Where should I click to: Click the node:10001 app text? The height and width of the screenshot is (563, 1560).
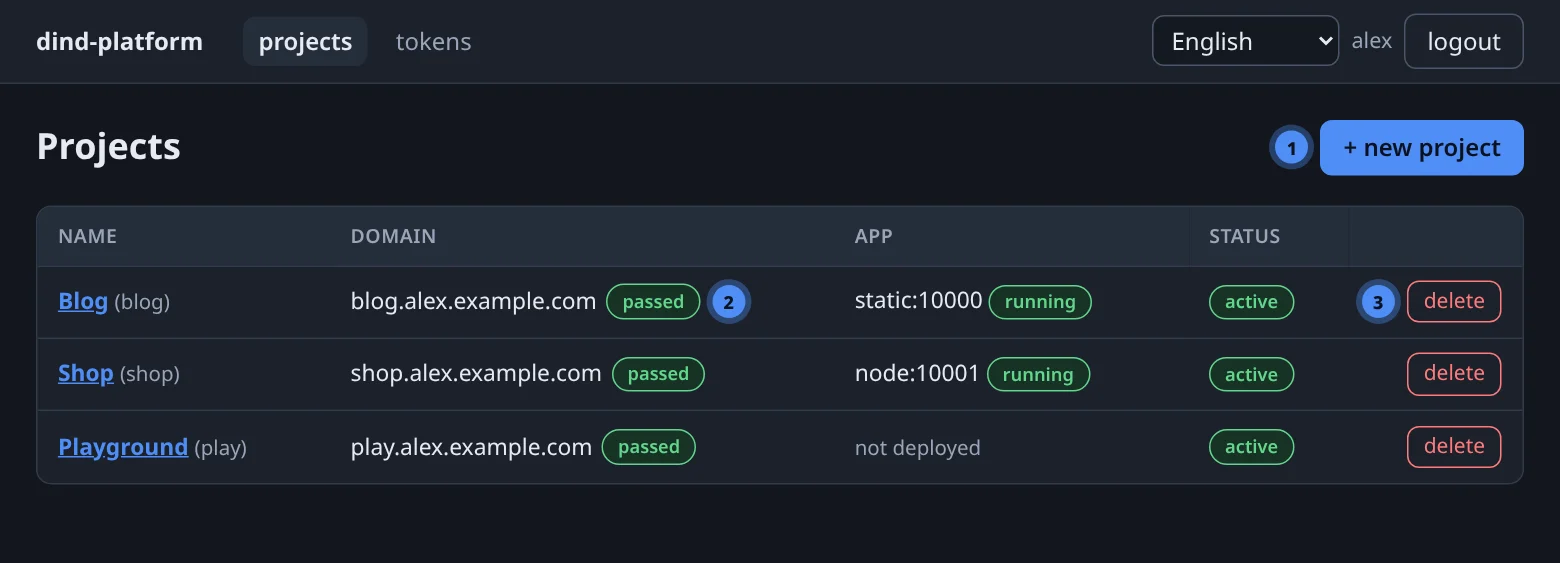click(x=917, y=374)
